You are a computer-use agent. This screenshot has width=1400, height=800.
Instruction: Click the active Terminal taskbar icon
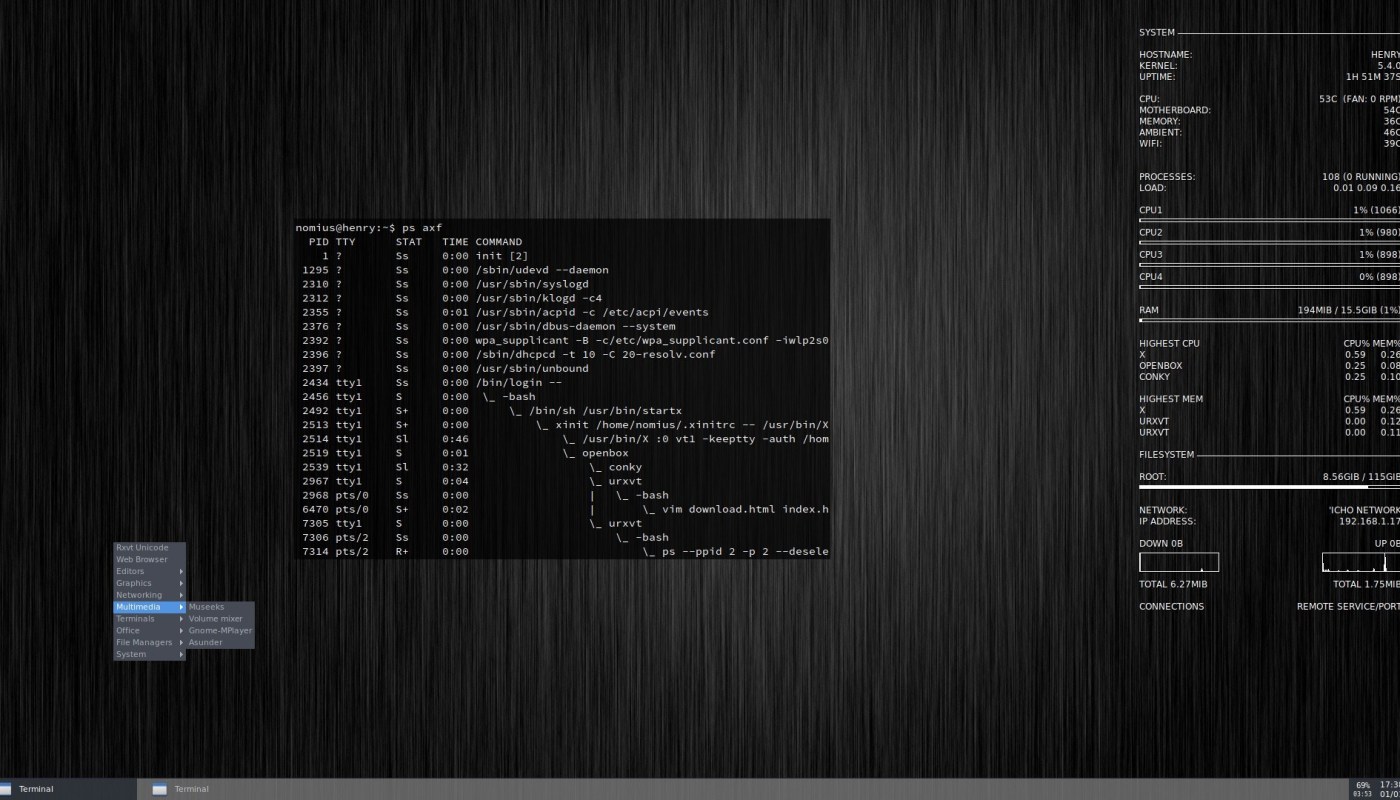click(7, 789)
